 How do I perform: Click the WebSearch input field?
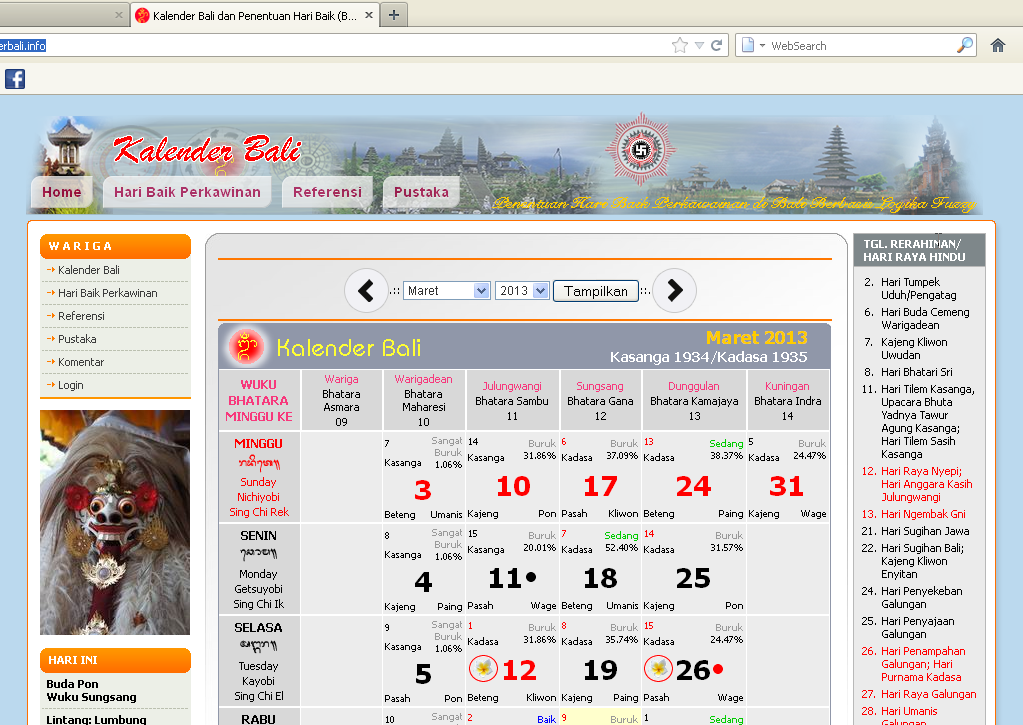click(861, 46)
